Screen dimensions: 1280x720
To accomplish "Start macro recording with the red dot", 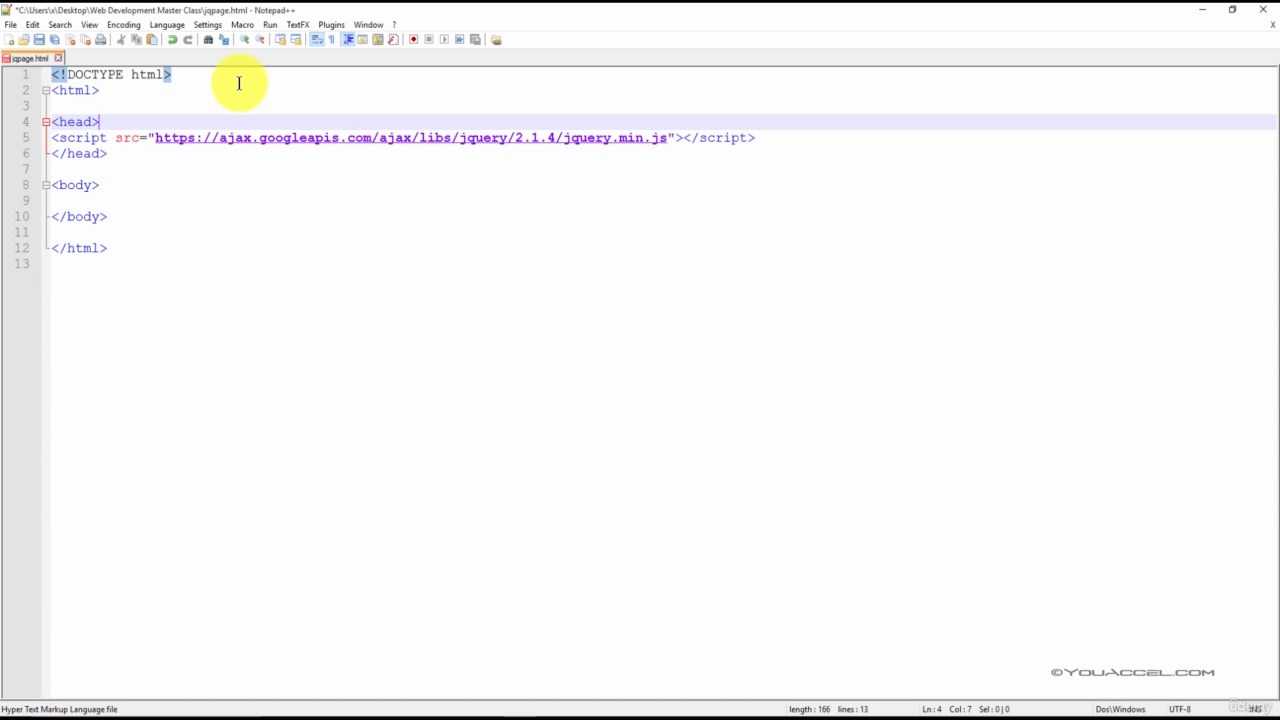I will click(413, 40).
